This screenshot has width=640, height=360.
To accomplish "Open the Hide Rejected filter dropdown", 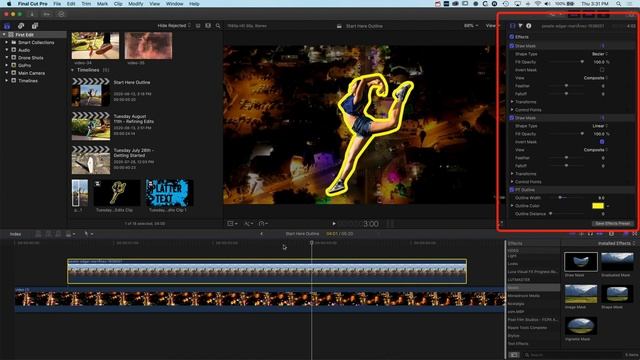I will click(x=174, y=26).
